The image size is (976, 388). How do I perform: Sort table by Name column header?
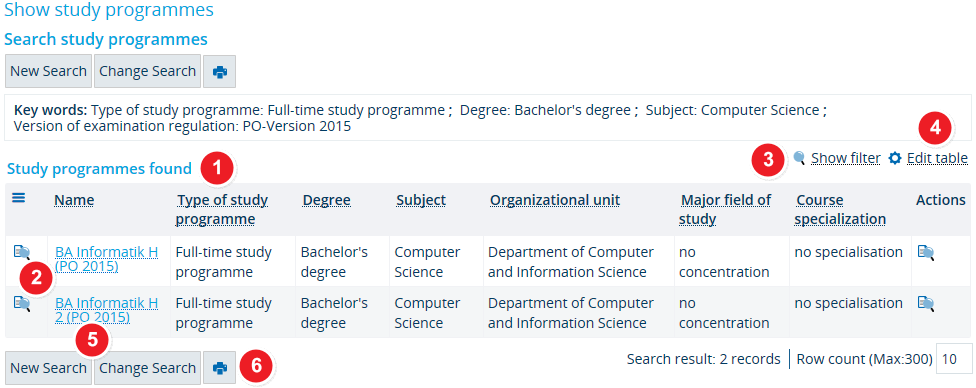click(x=74, y=200)
